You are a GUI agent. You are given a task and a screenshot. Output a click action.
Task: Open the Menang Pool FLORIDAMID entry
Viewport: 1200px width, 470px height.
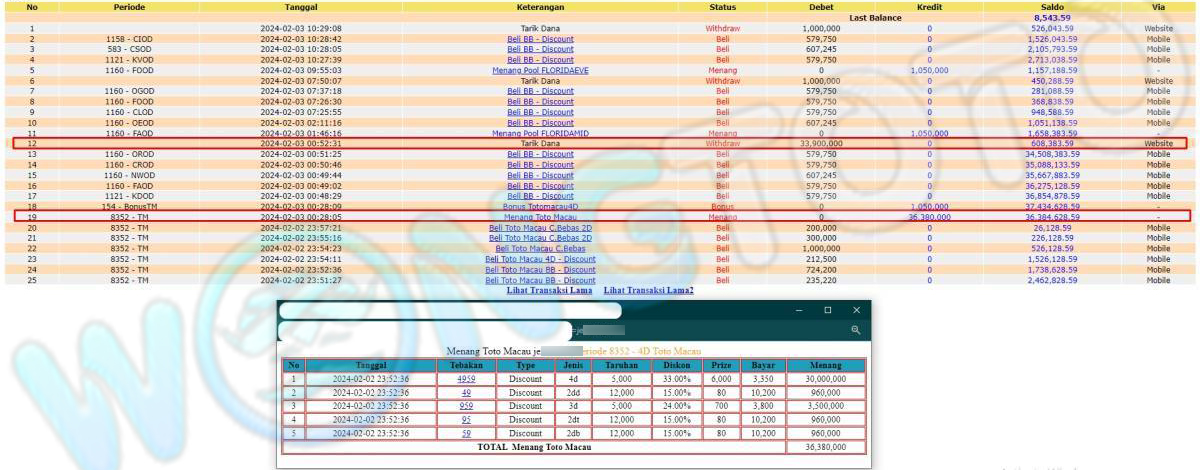540,133
